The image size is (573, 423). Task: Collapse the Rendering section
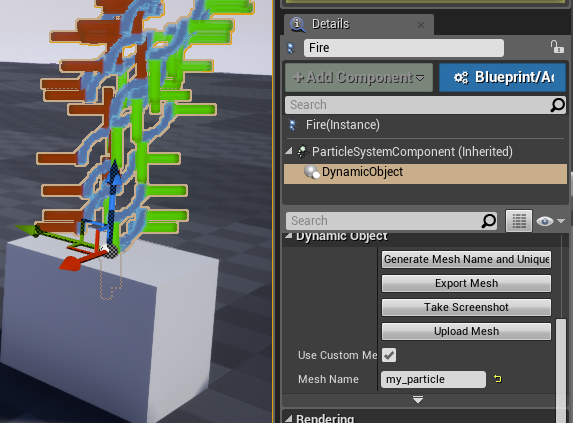(289, 418)
